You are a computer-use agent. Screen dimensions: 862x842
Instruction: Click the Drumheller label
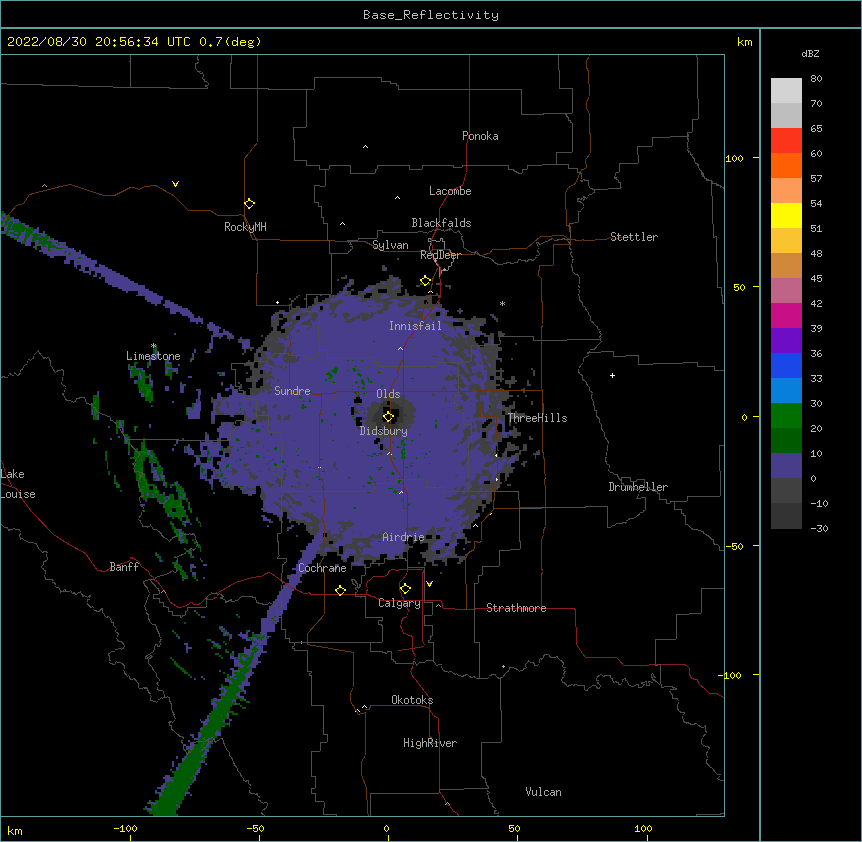[638, 487]
